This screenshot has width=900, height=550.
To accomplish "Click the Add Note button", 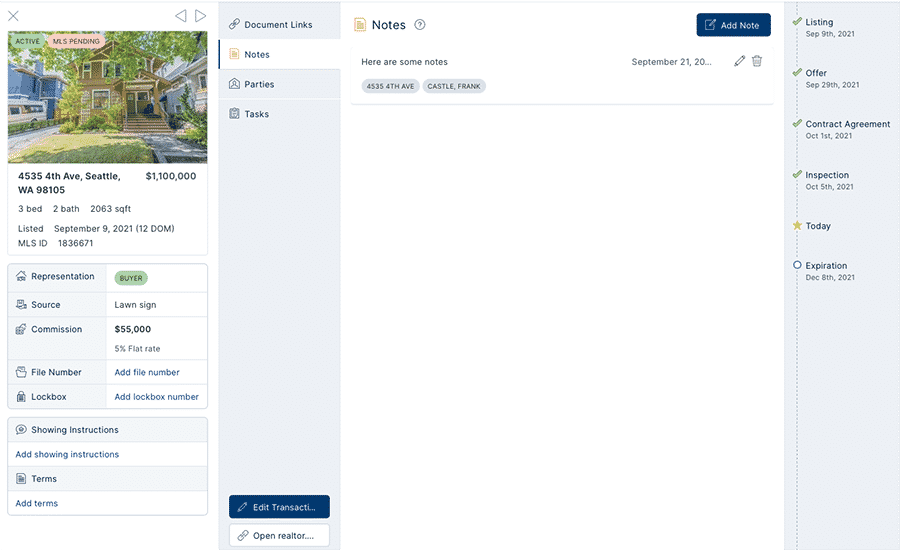I will pyautogui.click(x=734, y=25).
